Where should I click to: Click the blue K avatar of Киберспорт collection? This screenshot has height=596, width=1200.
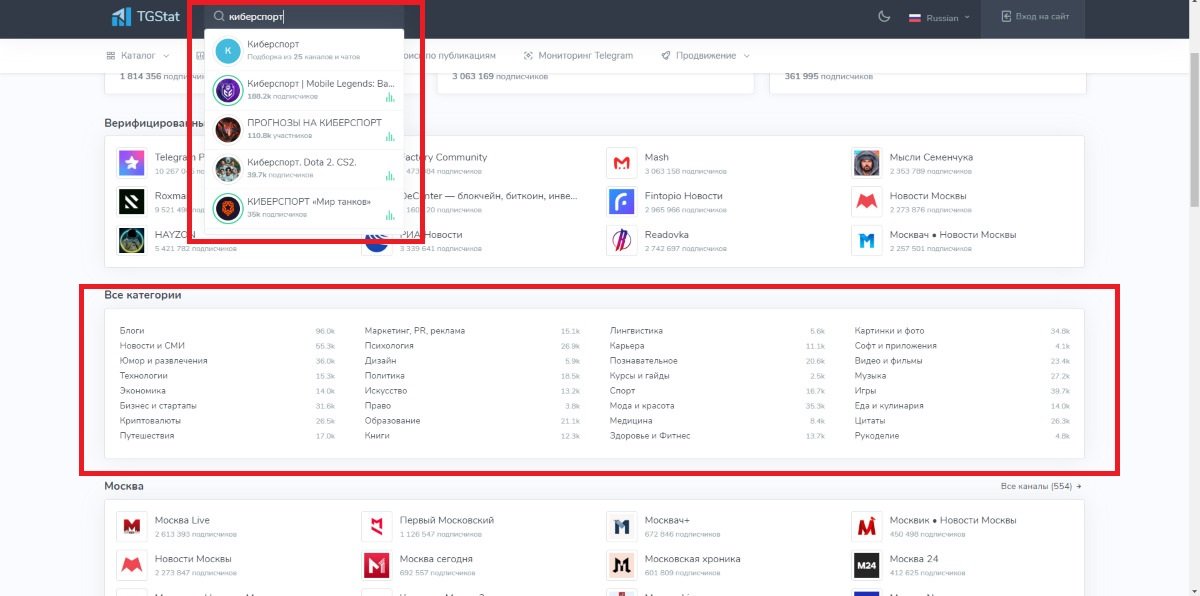[228, 50]
